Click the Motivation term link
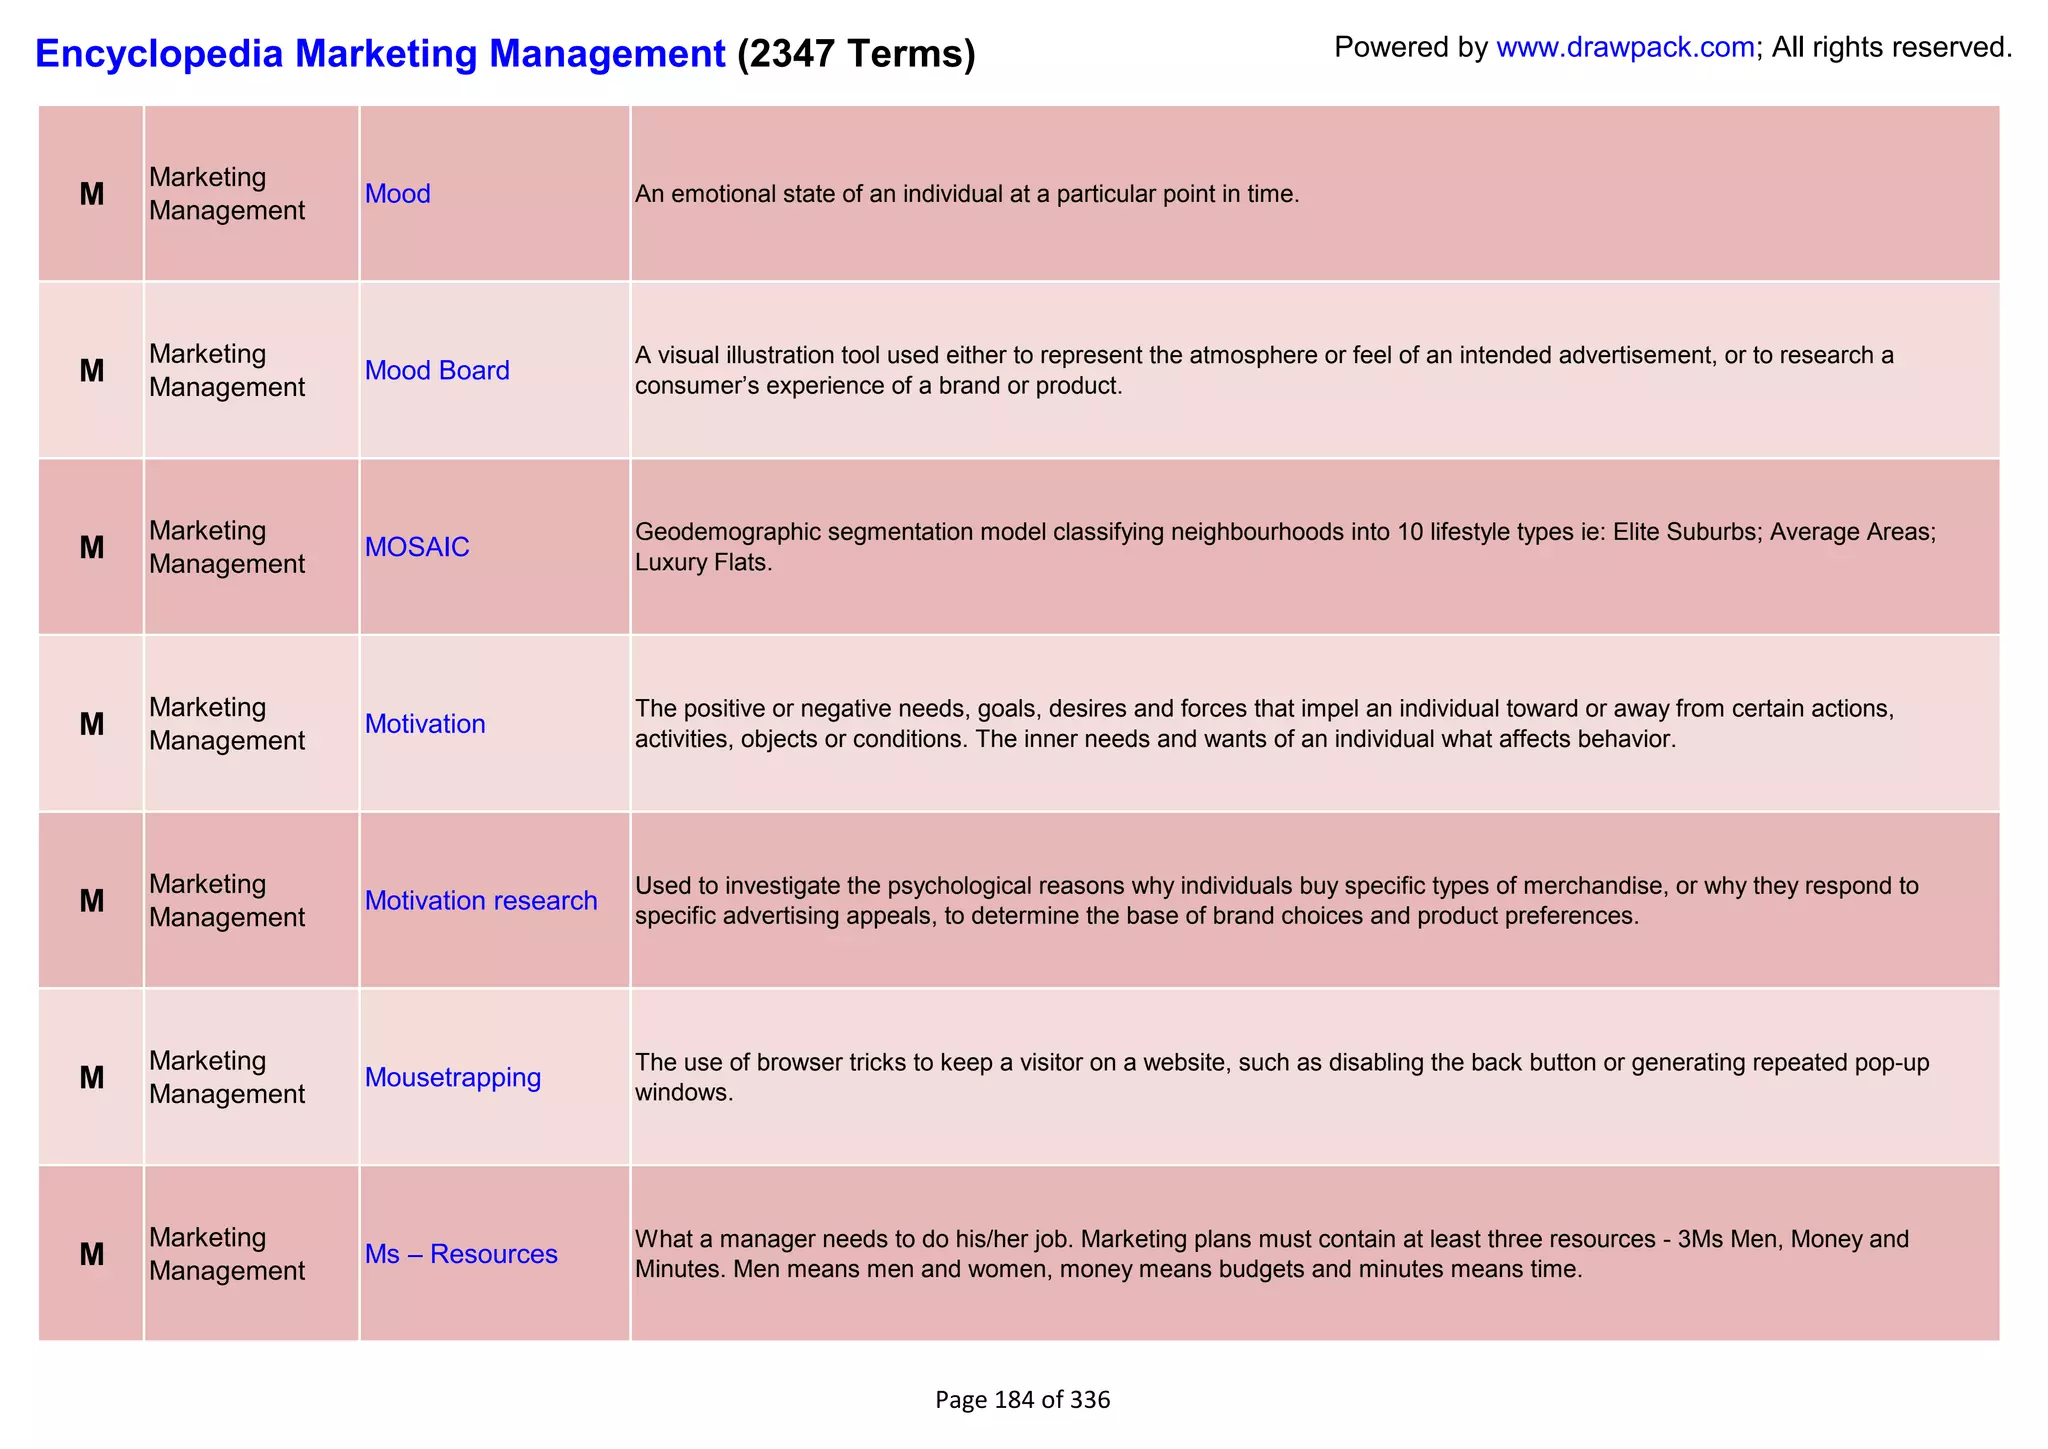Screen dimensions: 2048x1449 tap(425, 724)
